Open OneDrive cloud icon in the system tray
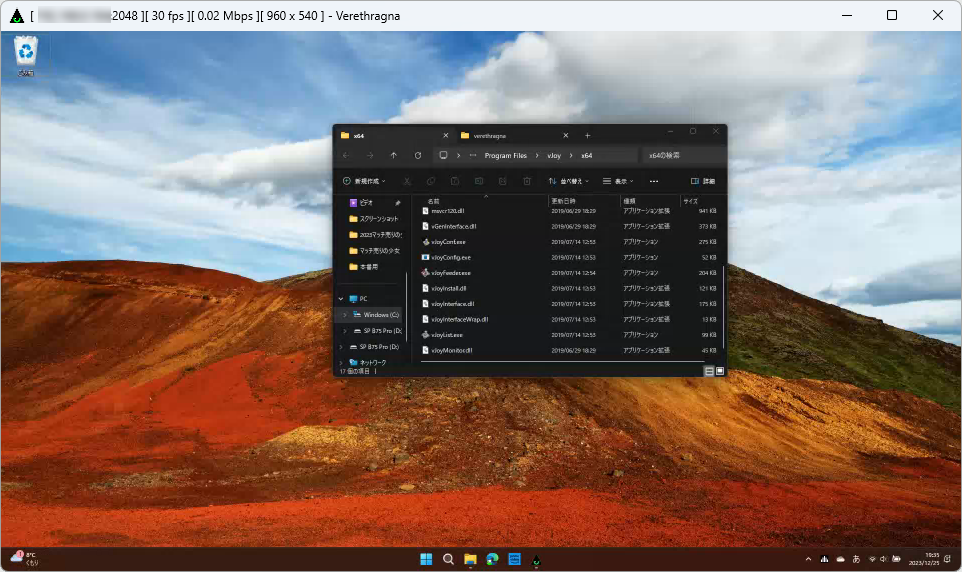962x572 pixels. tap(841, 559)
